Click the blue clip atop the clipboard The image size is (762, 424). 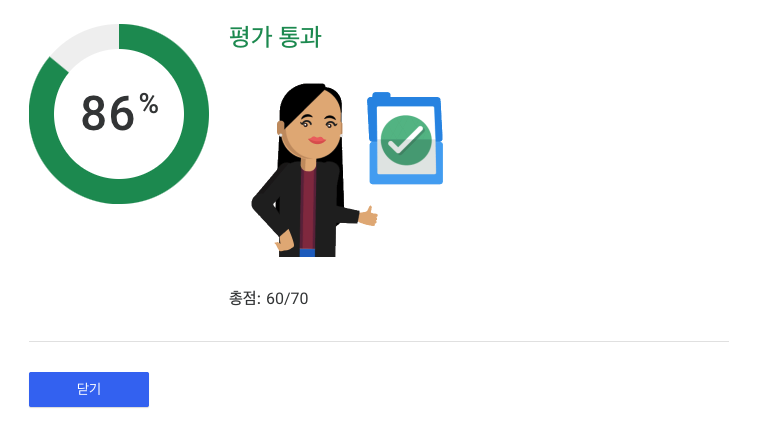point(381,96)
